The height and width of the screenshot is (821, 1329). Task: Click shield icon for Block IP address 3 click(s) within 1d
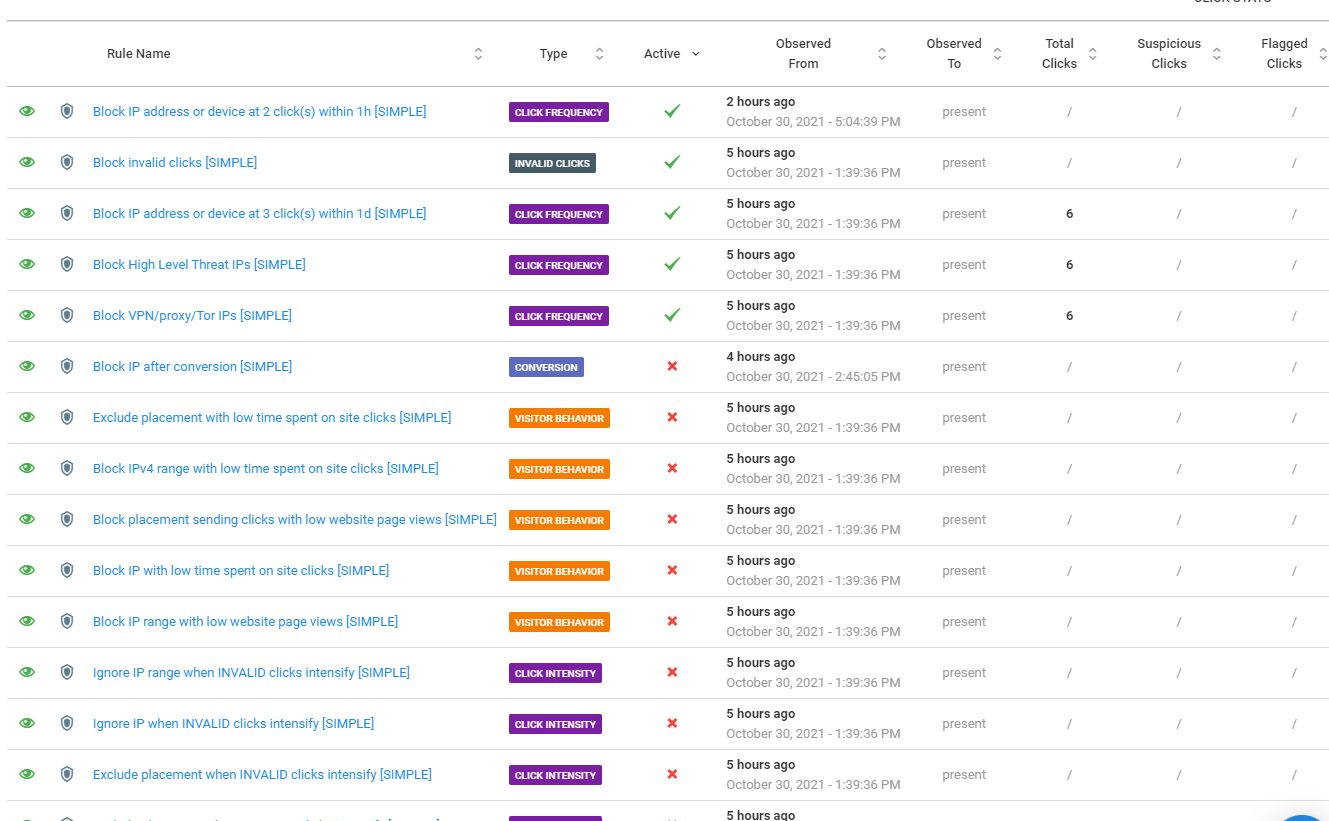67,213
